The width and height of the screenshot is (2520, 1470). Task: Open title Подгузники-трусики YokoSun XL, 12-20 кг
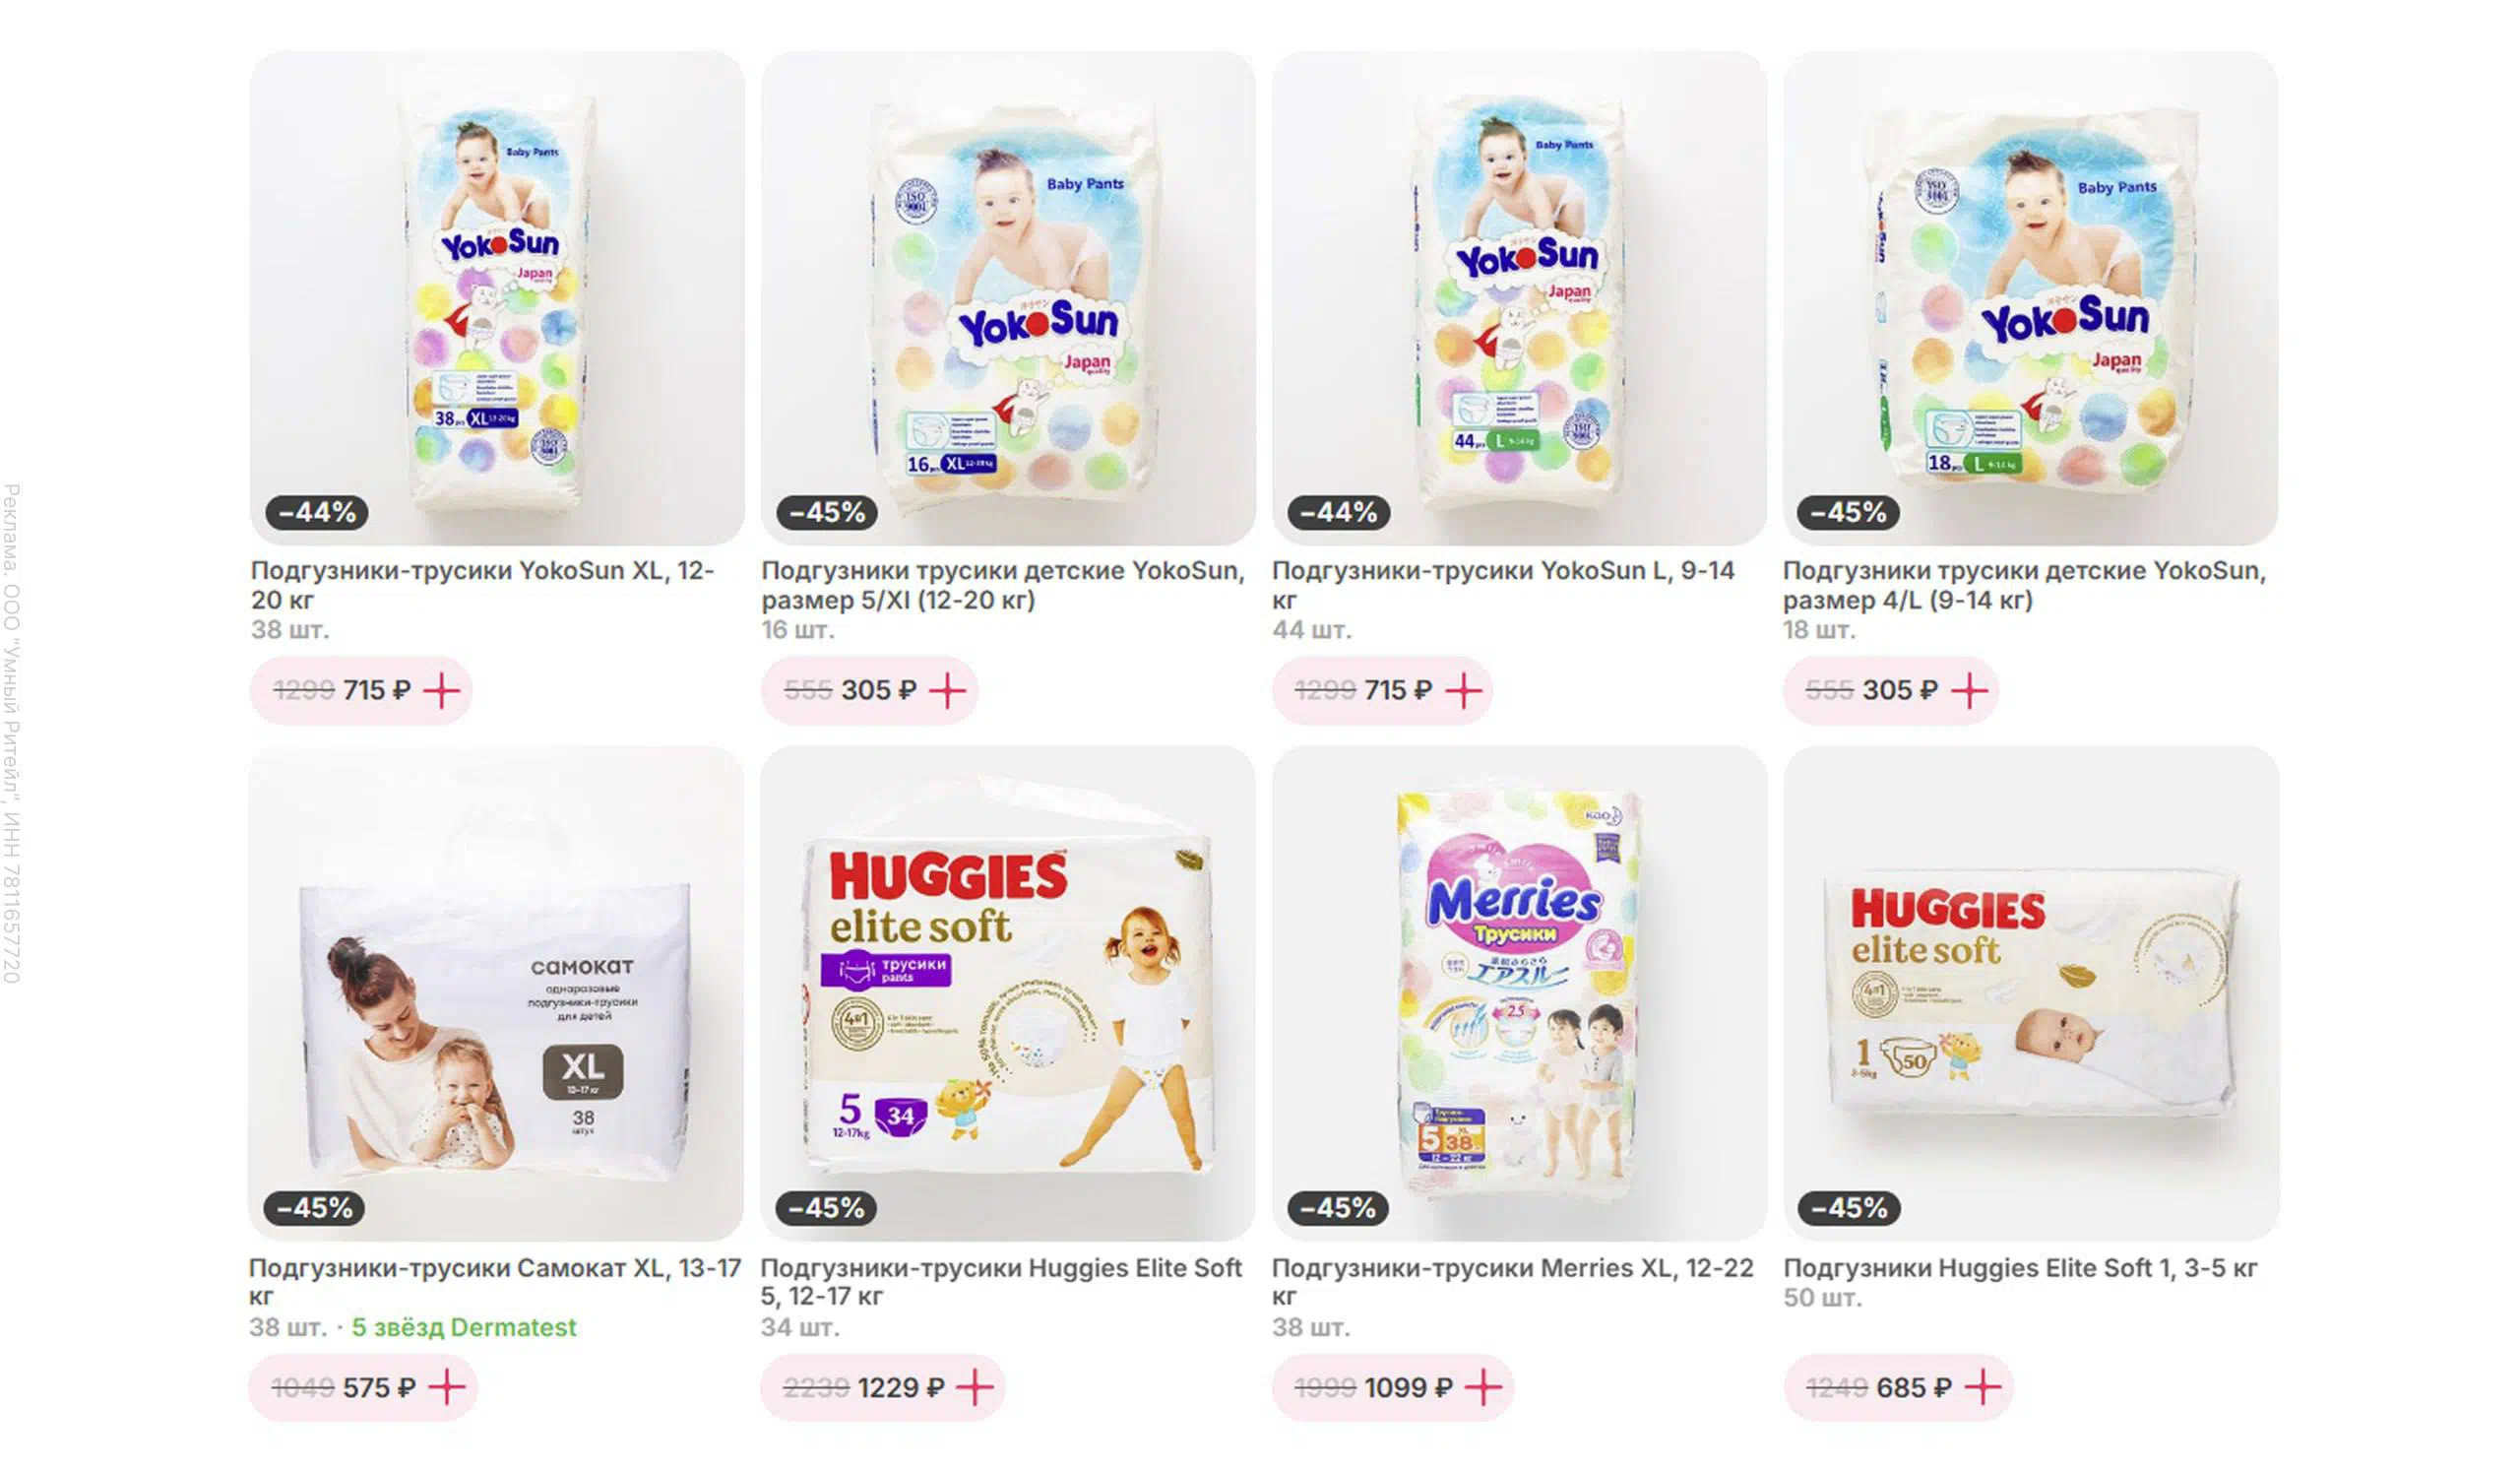[x=482, y=585]
